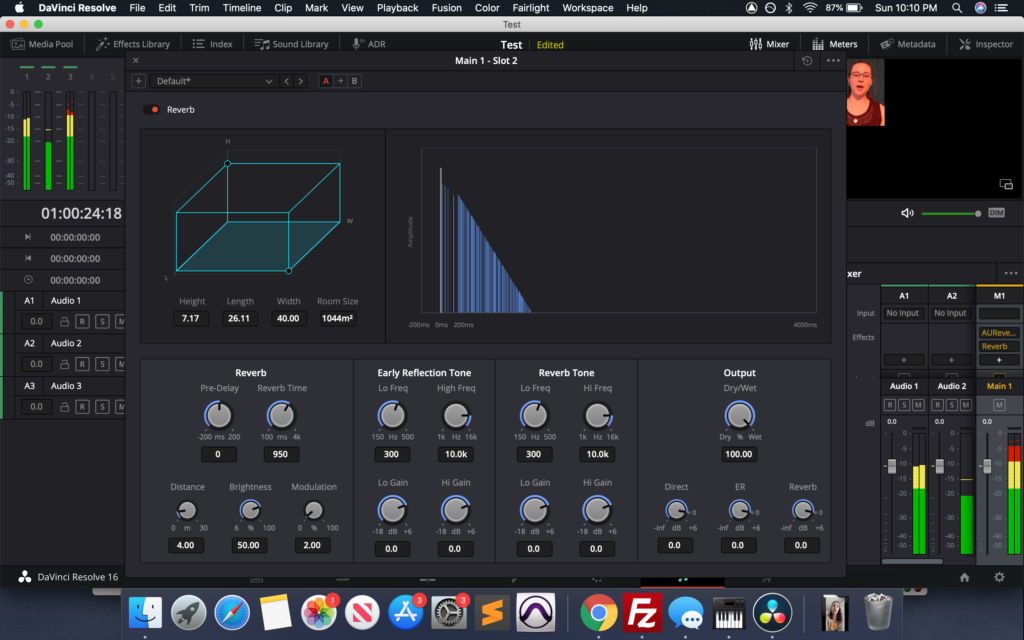The height and width of the screenshot is (640, 1024).
Task: Open the A1 No Input dropdown
Action: click(903, 313)
